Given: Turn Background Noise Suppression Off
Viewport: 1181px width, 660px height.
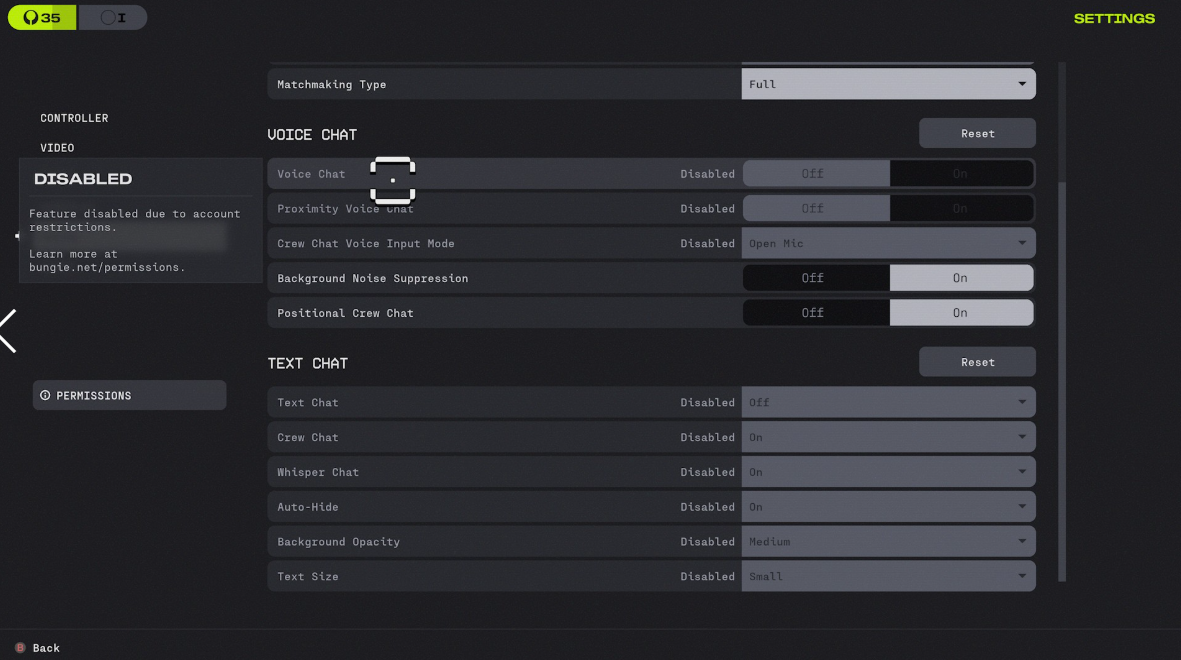Looking at the screenshot, I should pyautogui.click(x=814, y=278).
